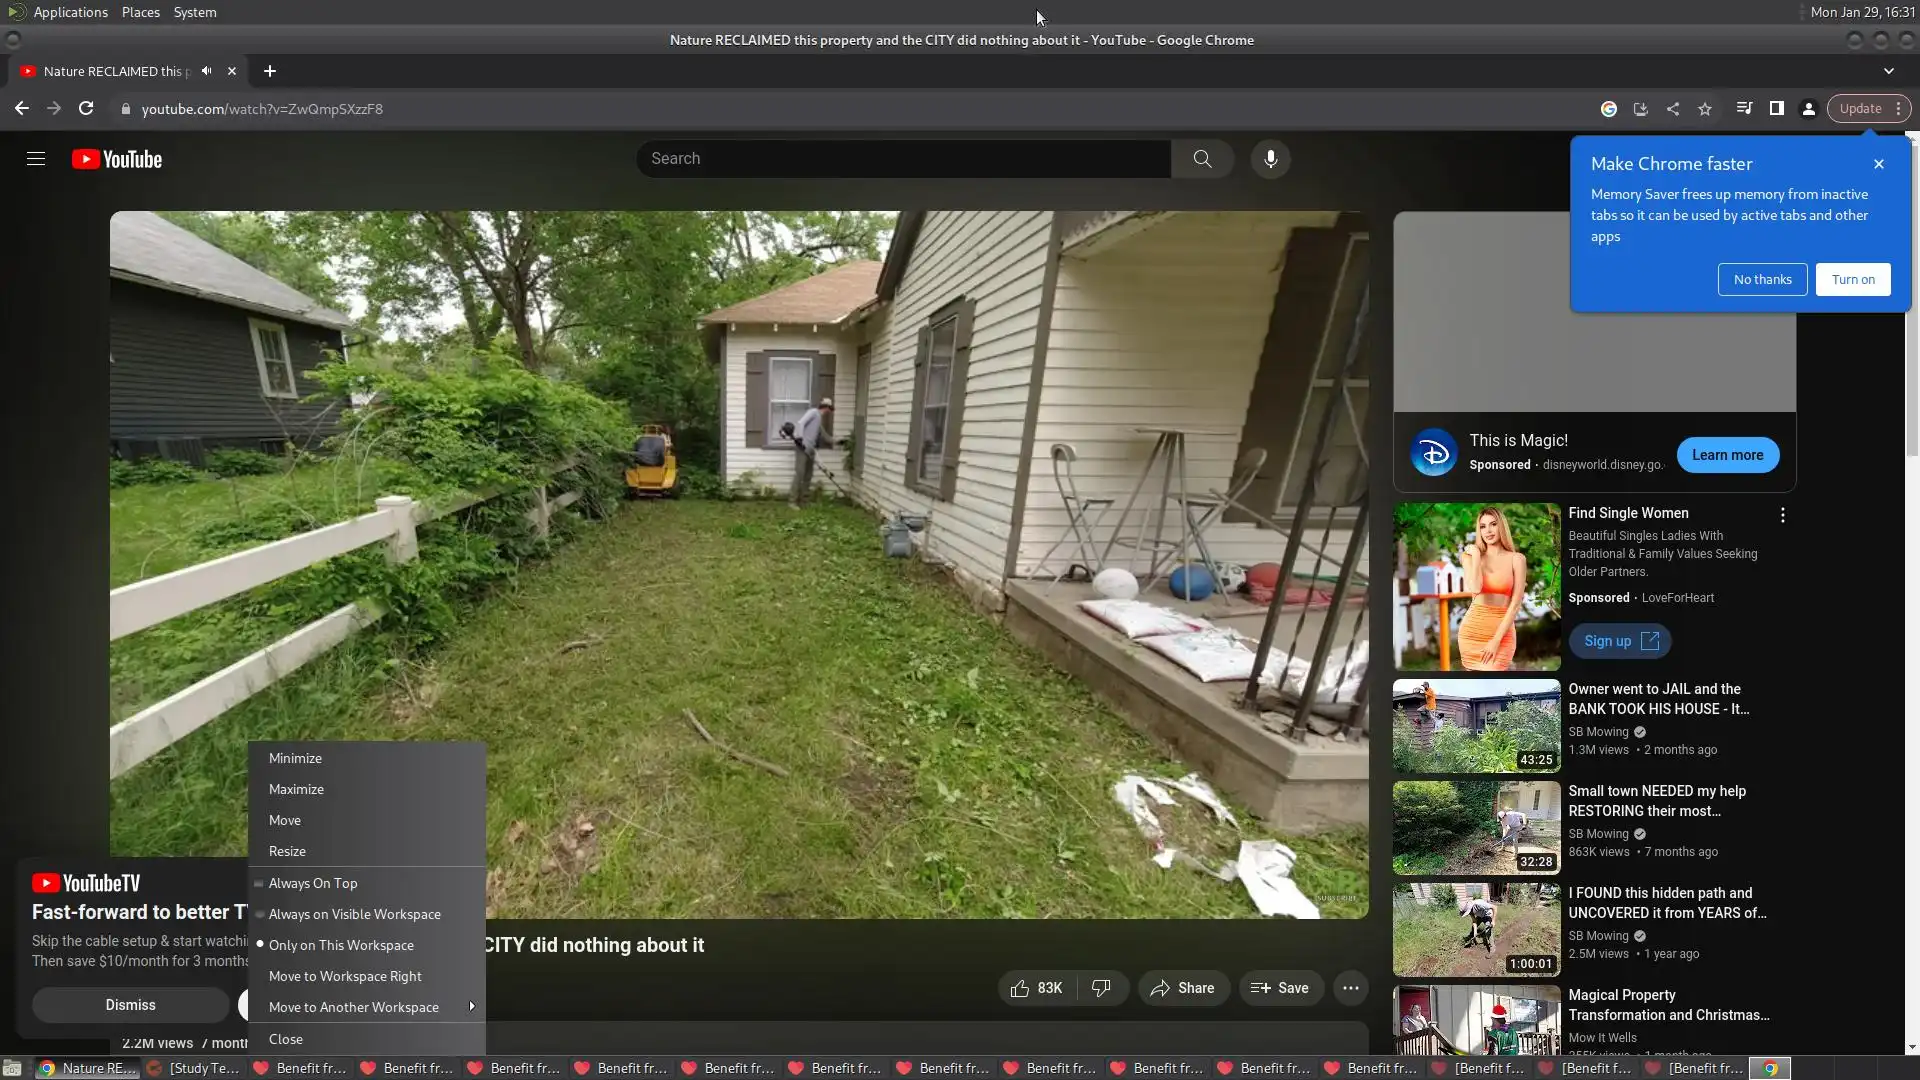Toggle Always on Visible Workspace
The image size is (1920, 1080).
[x=354, y=914]
